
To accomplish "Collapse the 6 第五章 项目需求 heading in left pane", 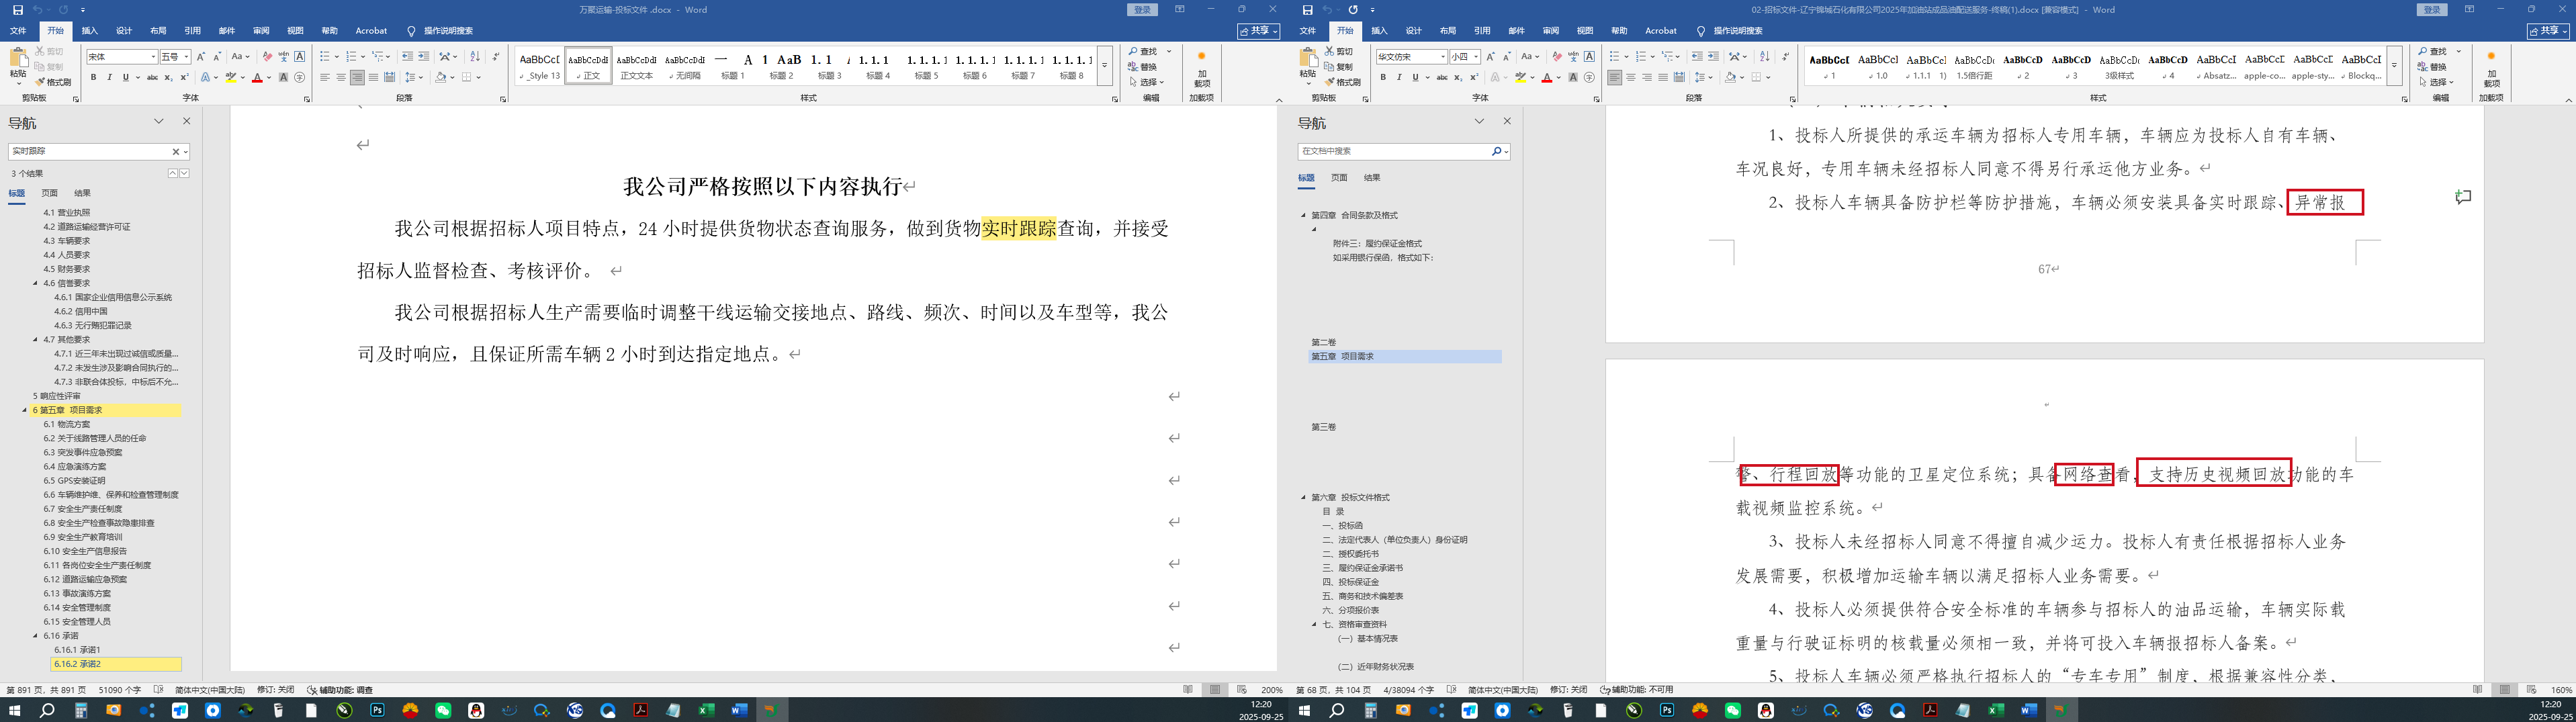I will (x=25, y=410).
